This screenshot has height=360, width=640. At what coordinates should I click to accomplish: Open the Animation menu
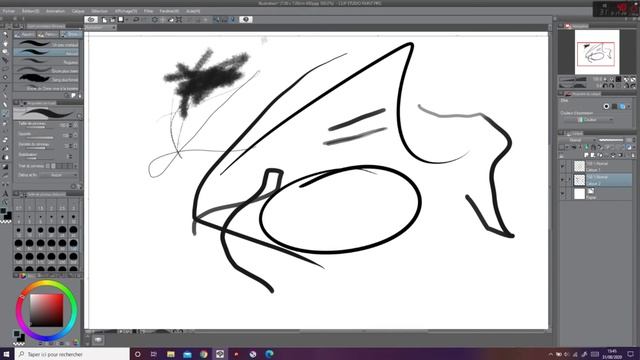56,11
